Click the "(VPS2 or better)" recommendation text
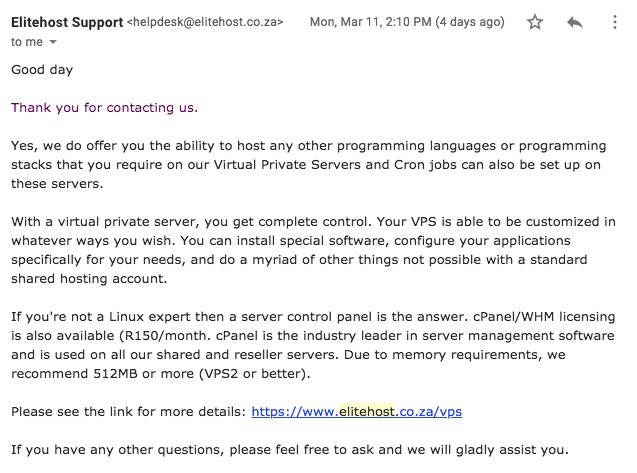 point(255,373)
